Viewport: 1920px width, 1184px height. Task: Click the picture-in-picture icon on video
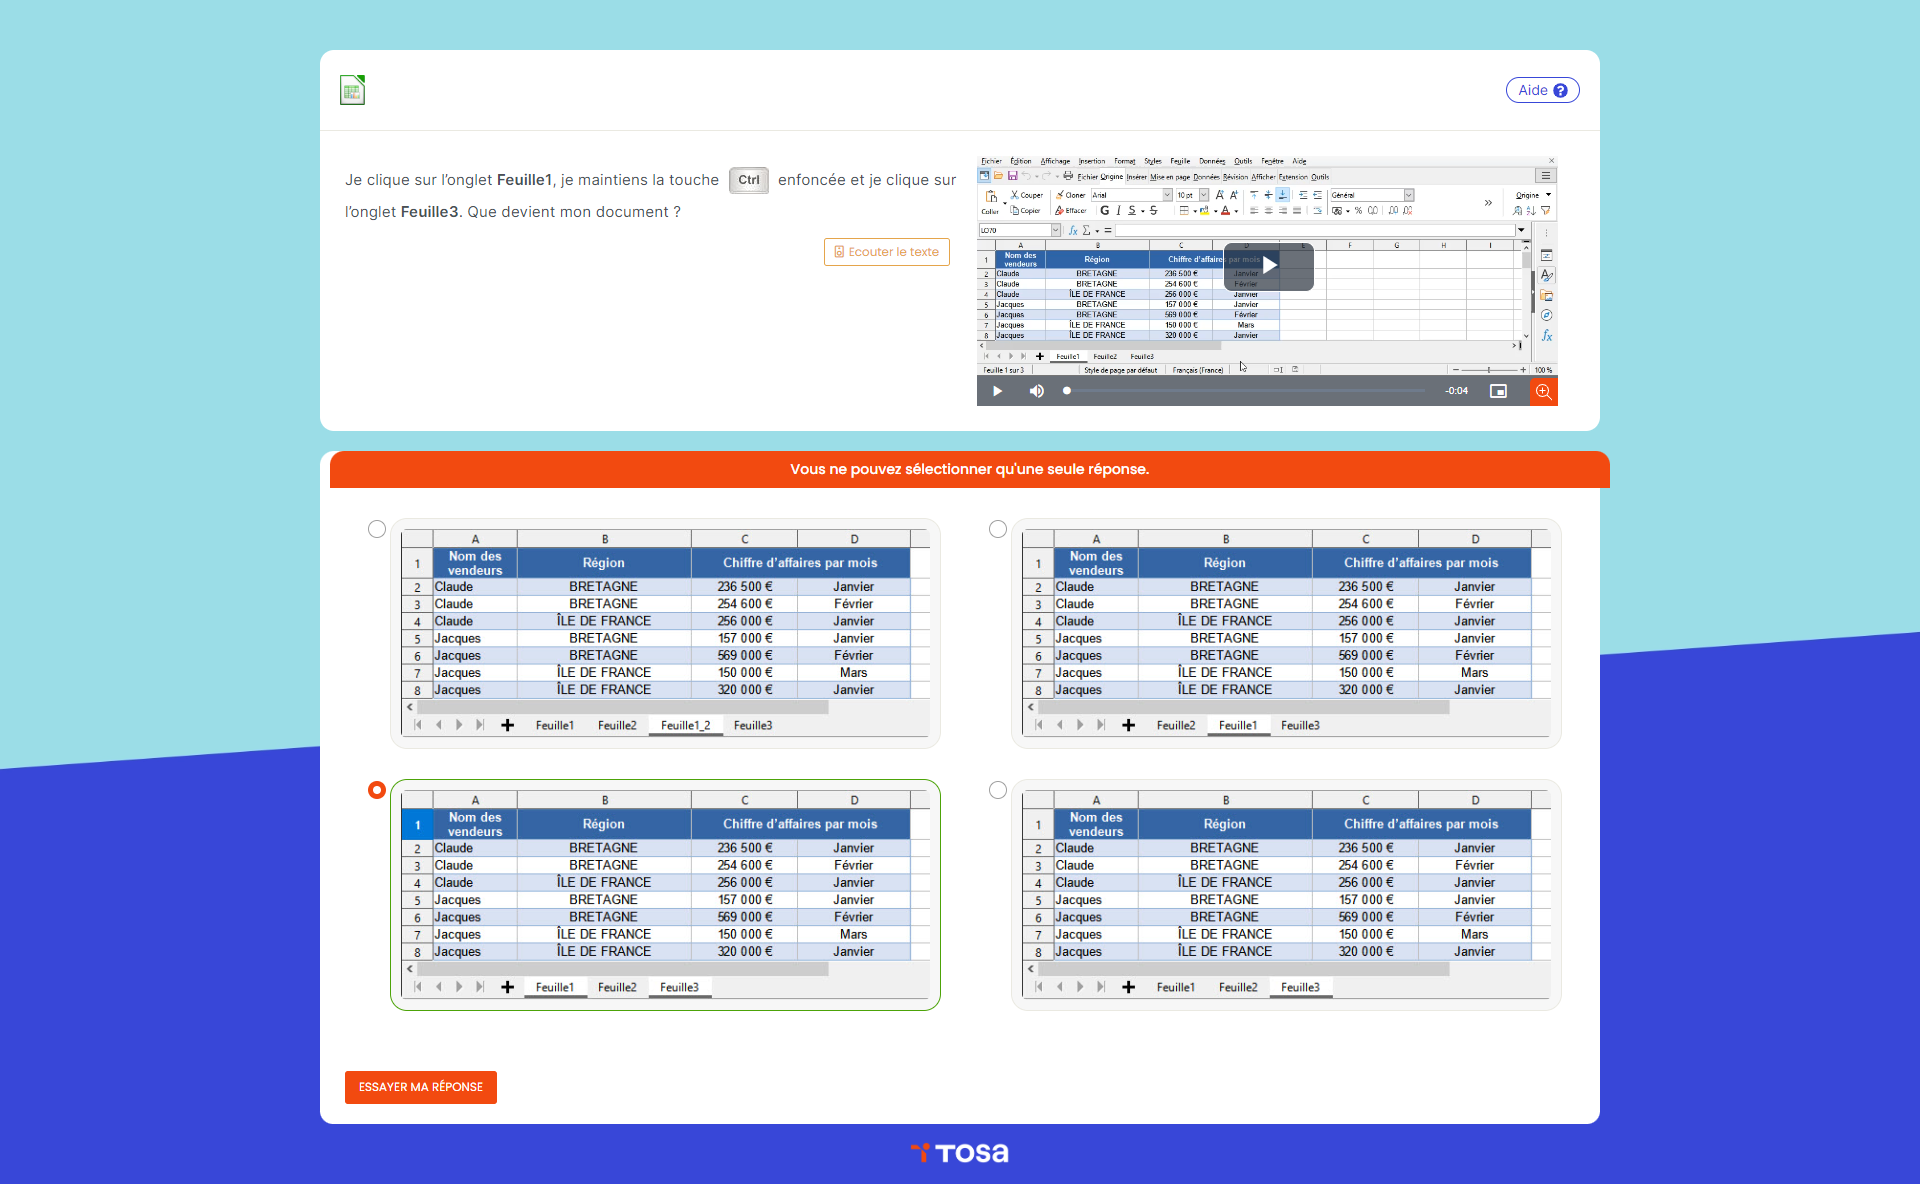1498,391
